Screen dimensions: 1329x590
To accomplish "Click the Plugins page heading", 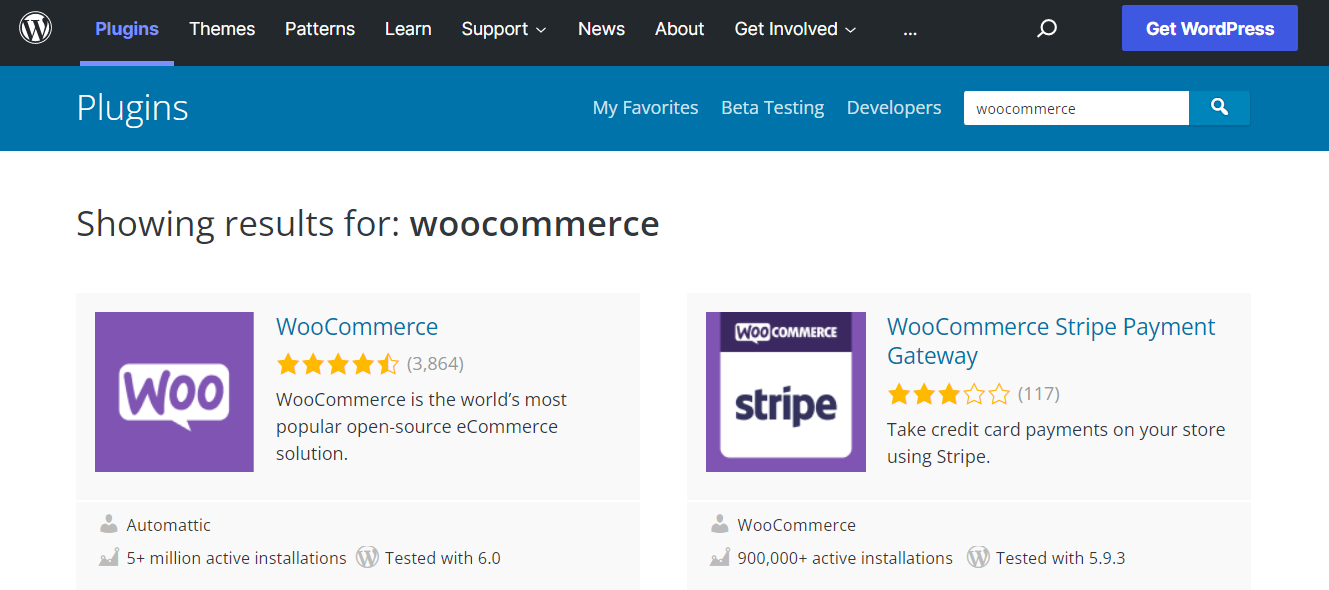I will 132,108.
